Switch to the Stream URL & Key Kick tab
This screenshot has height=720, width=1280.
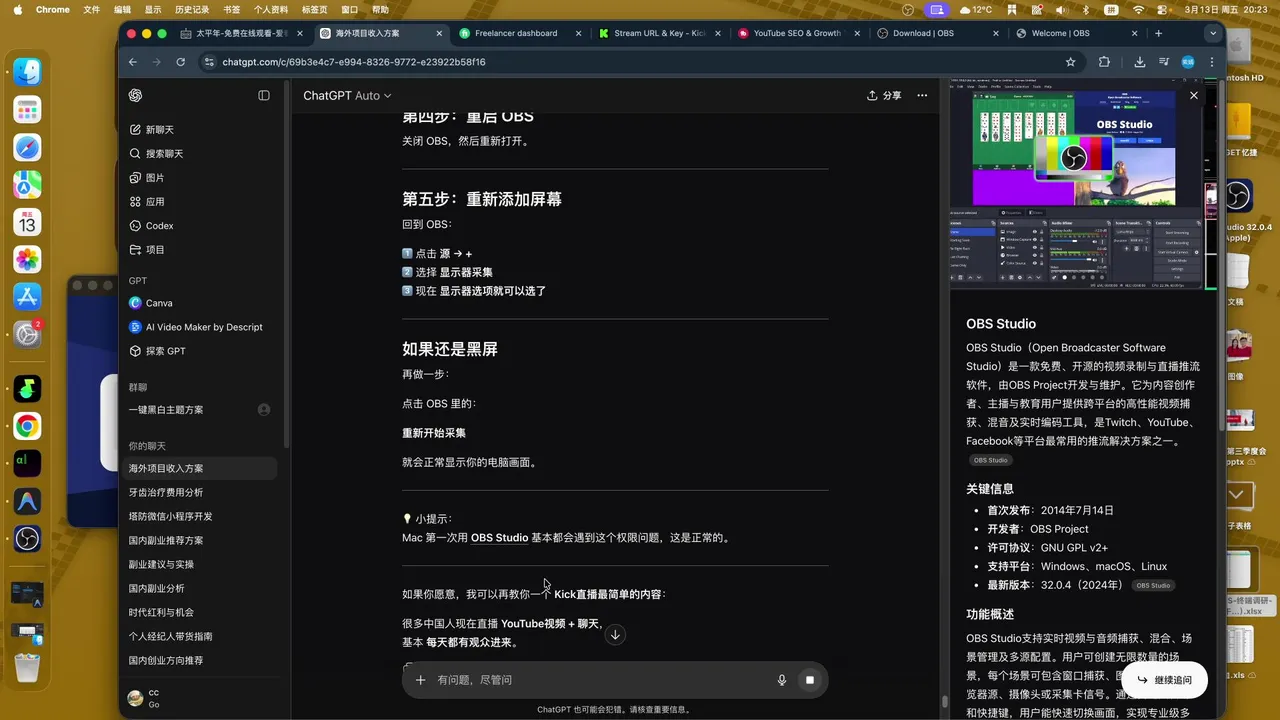(x=660, y=33)
